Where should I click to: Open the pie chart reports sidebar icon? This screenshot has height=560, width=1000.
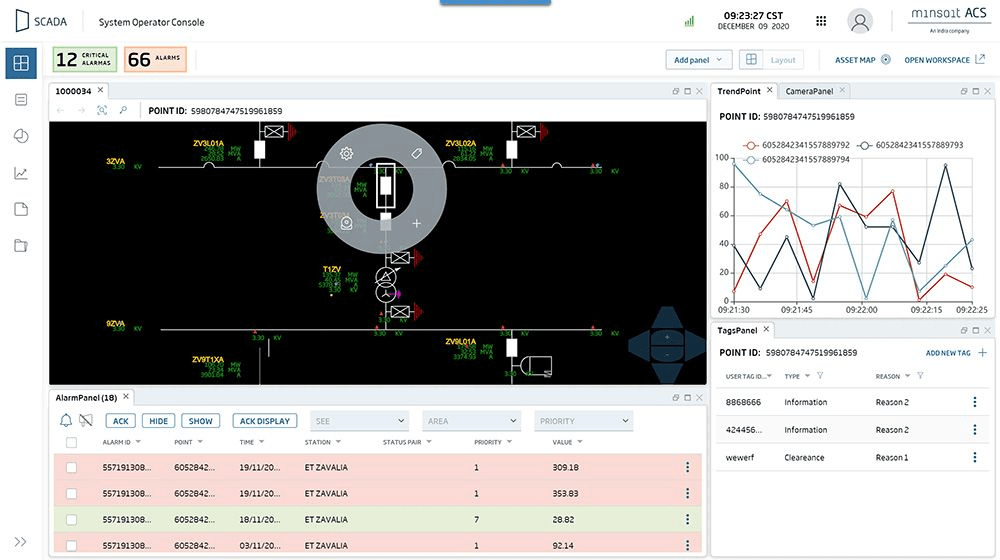click(x=21, y=136)
